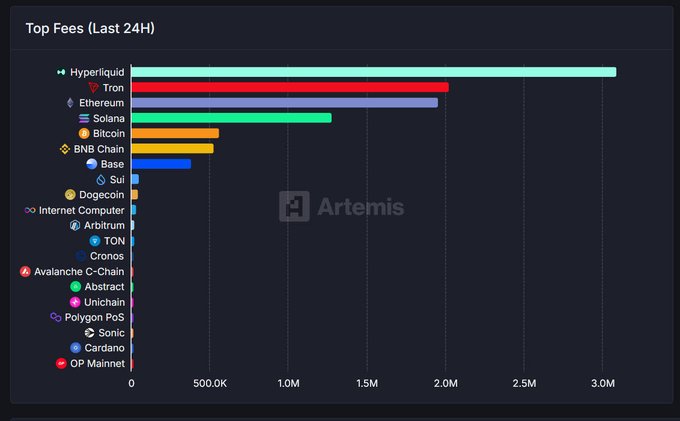Click the Avalanche C-Chain label text

79,271
